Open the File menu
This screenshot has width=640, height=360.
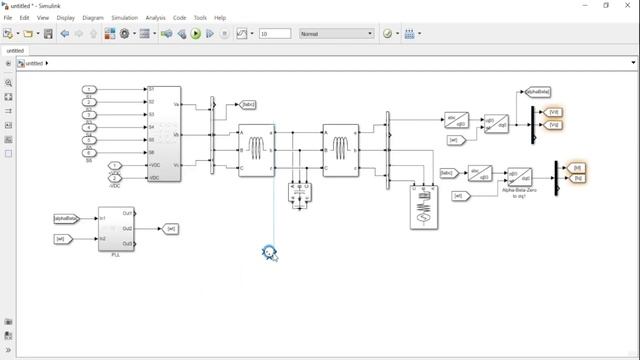click(8, 18)
